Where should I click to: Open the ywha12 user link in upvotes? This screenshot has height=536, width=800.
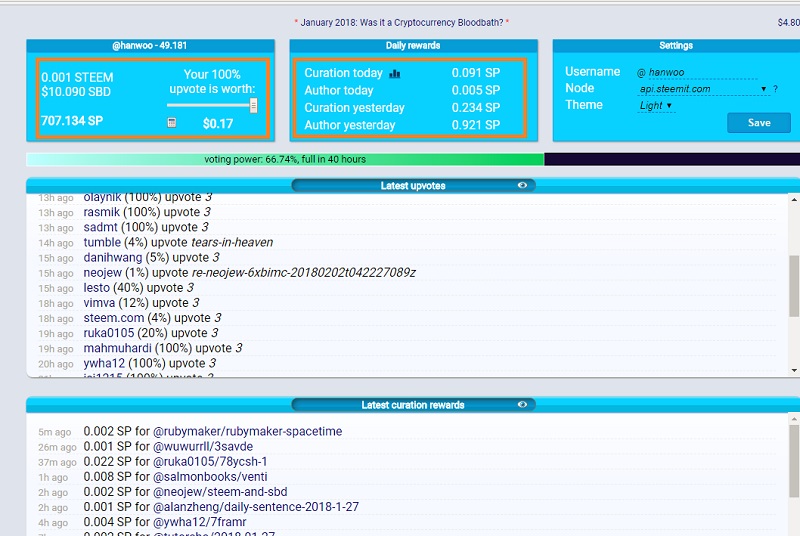[104, 363]
